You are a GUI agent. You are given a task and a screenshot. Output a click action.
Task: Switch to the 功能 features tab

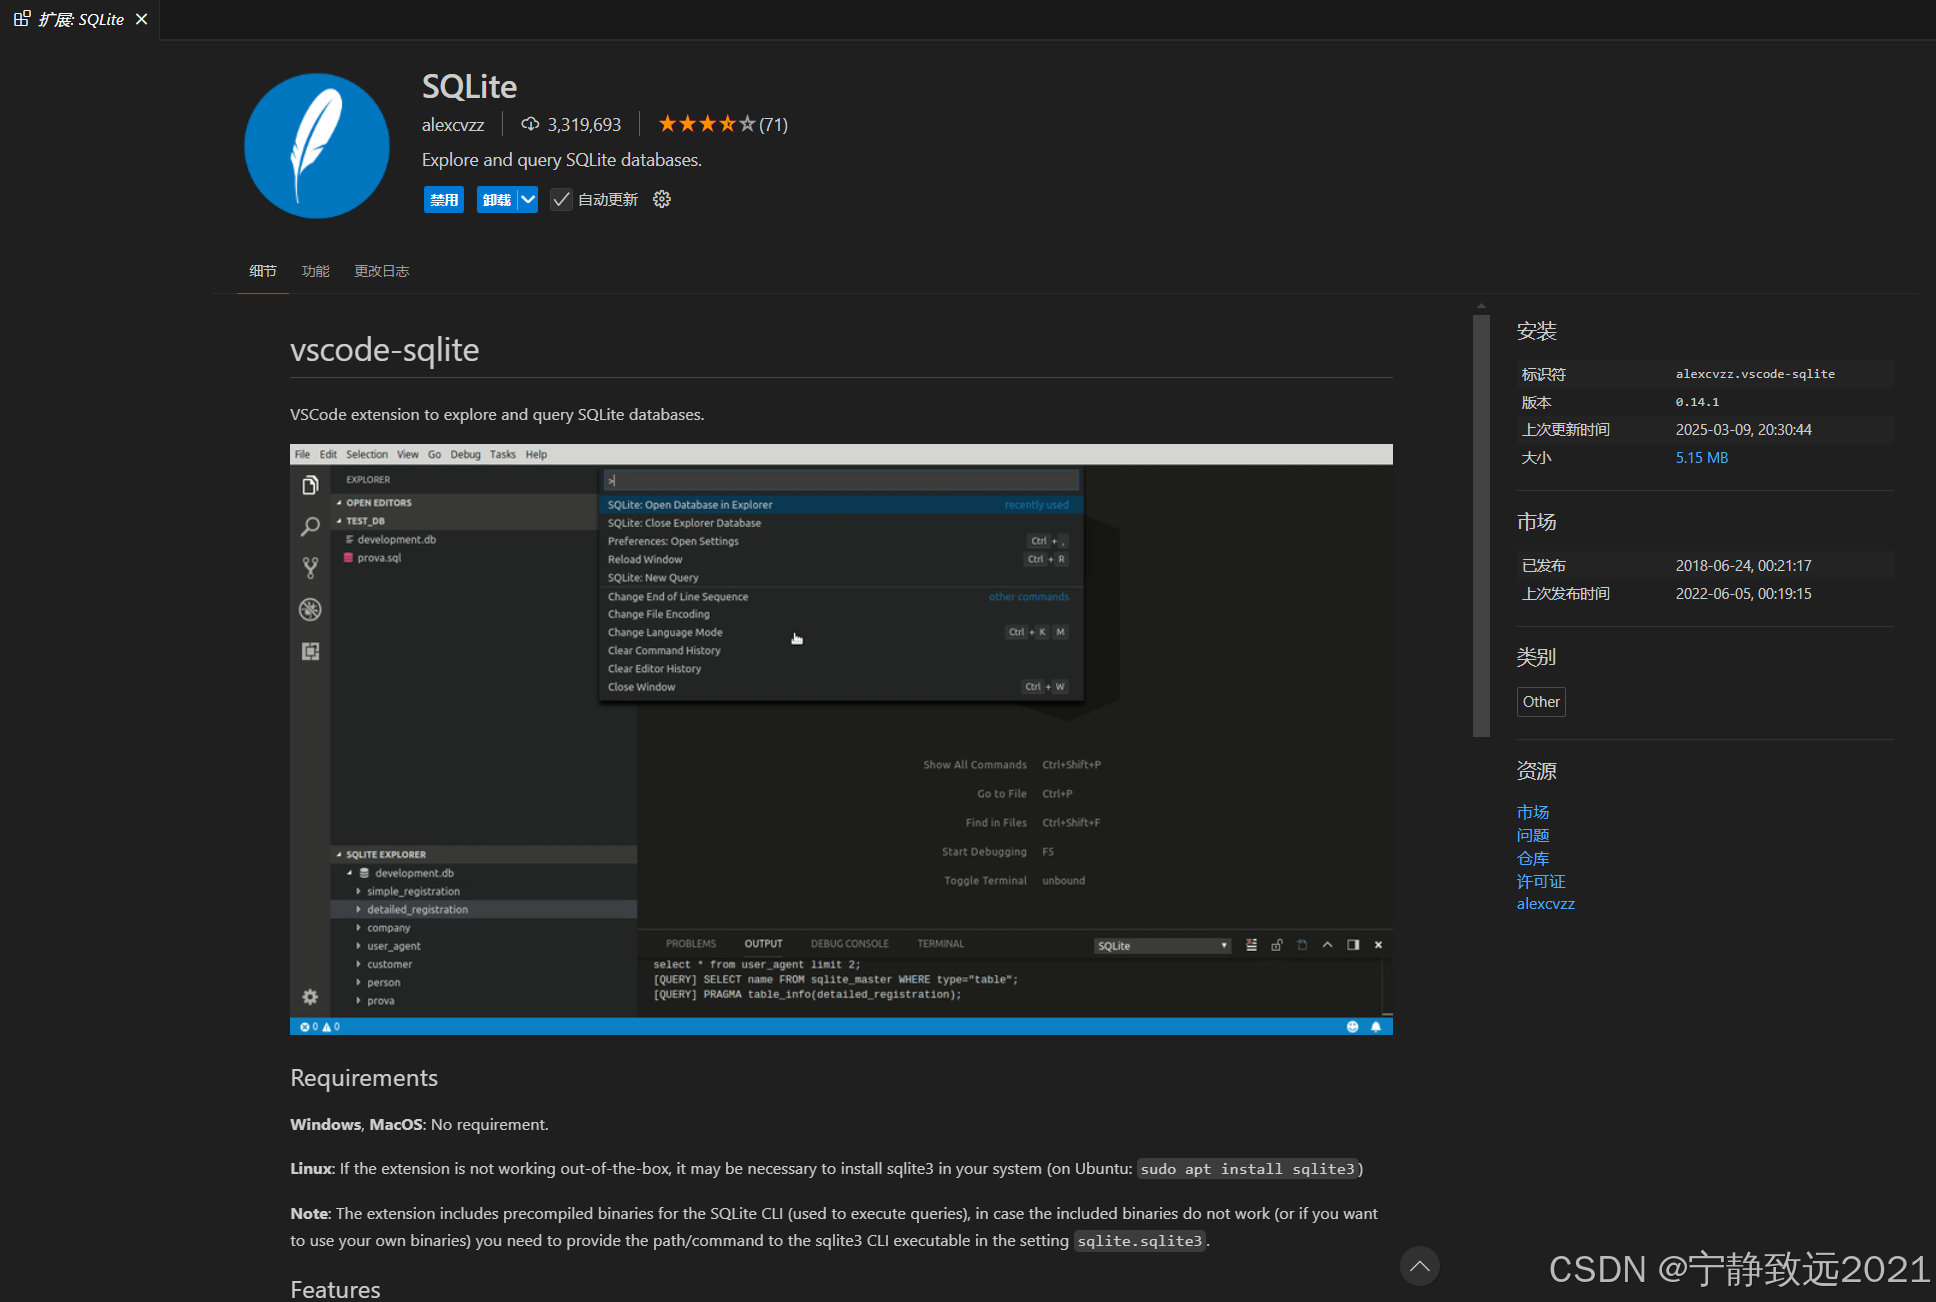(315, 271)
